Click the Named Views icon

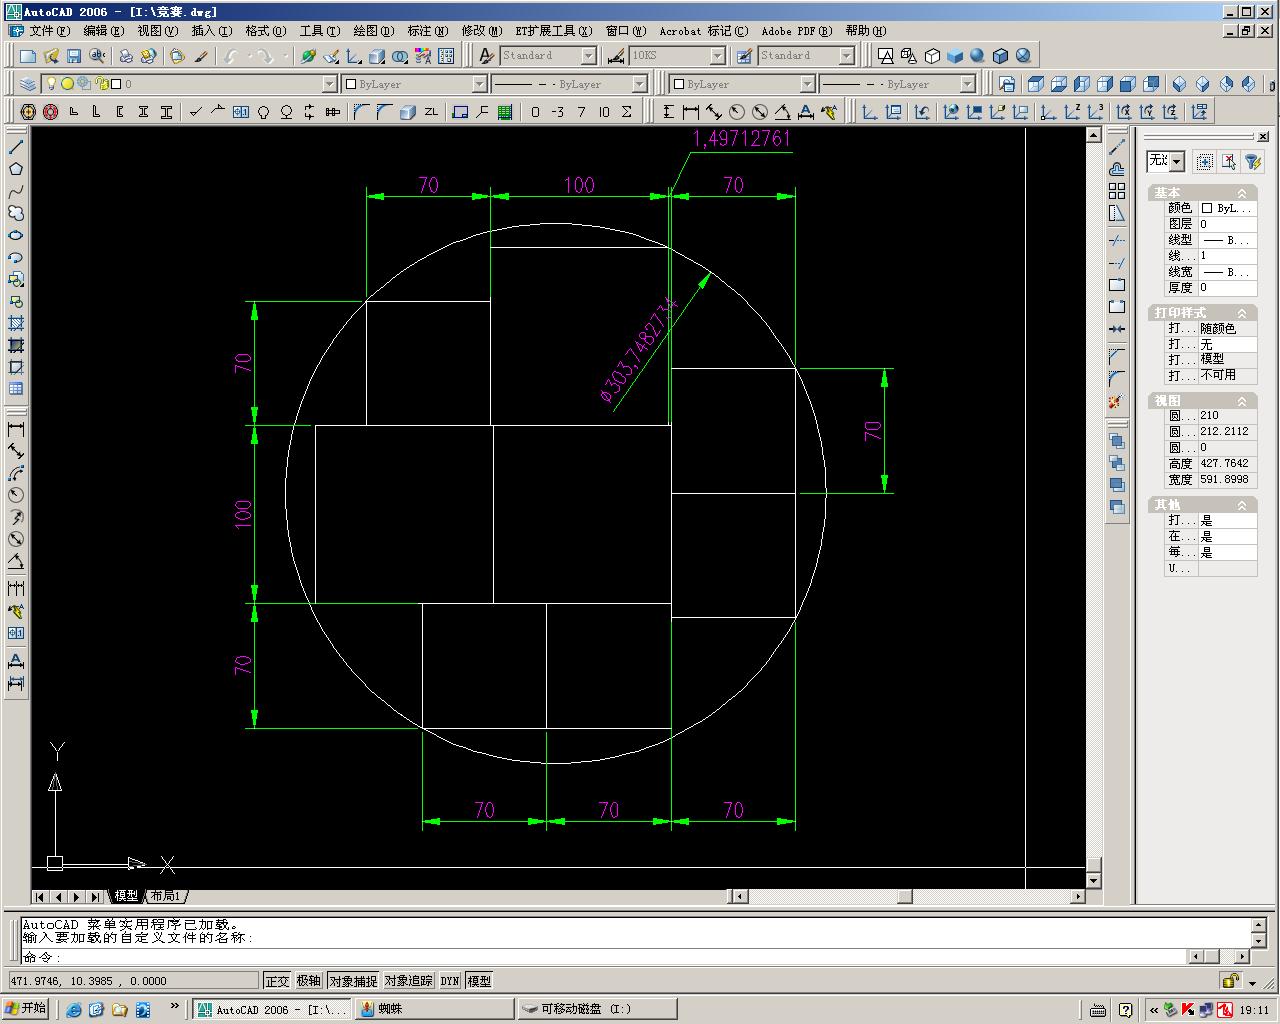[1007, 84]
